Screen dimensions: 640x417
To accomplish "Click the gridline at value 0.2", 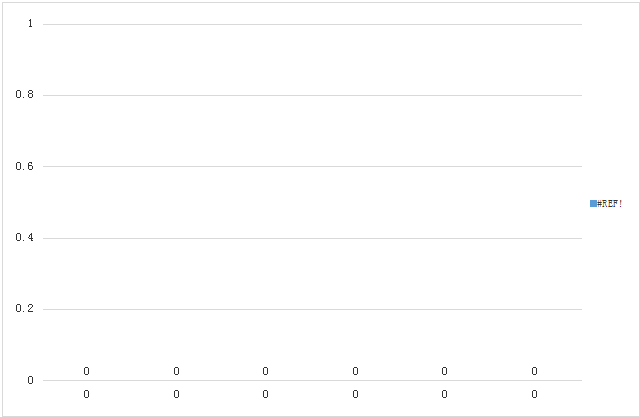I will coord(312,309).
